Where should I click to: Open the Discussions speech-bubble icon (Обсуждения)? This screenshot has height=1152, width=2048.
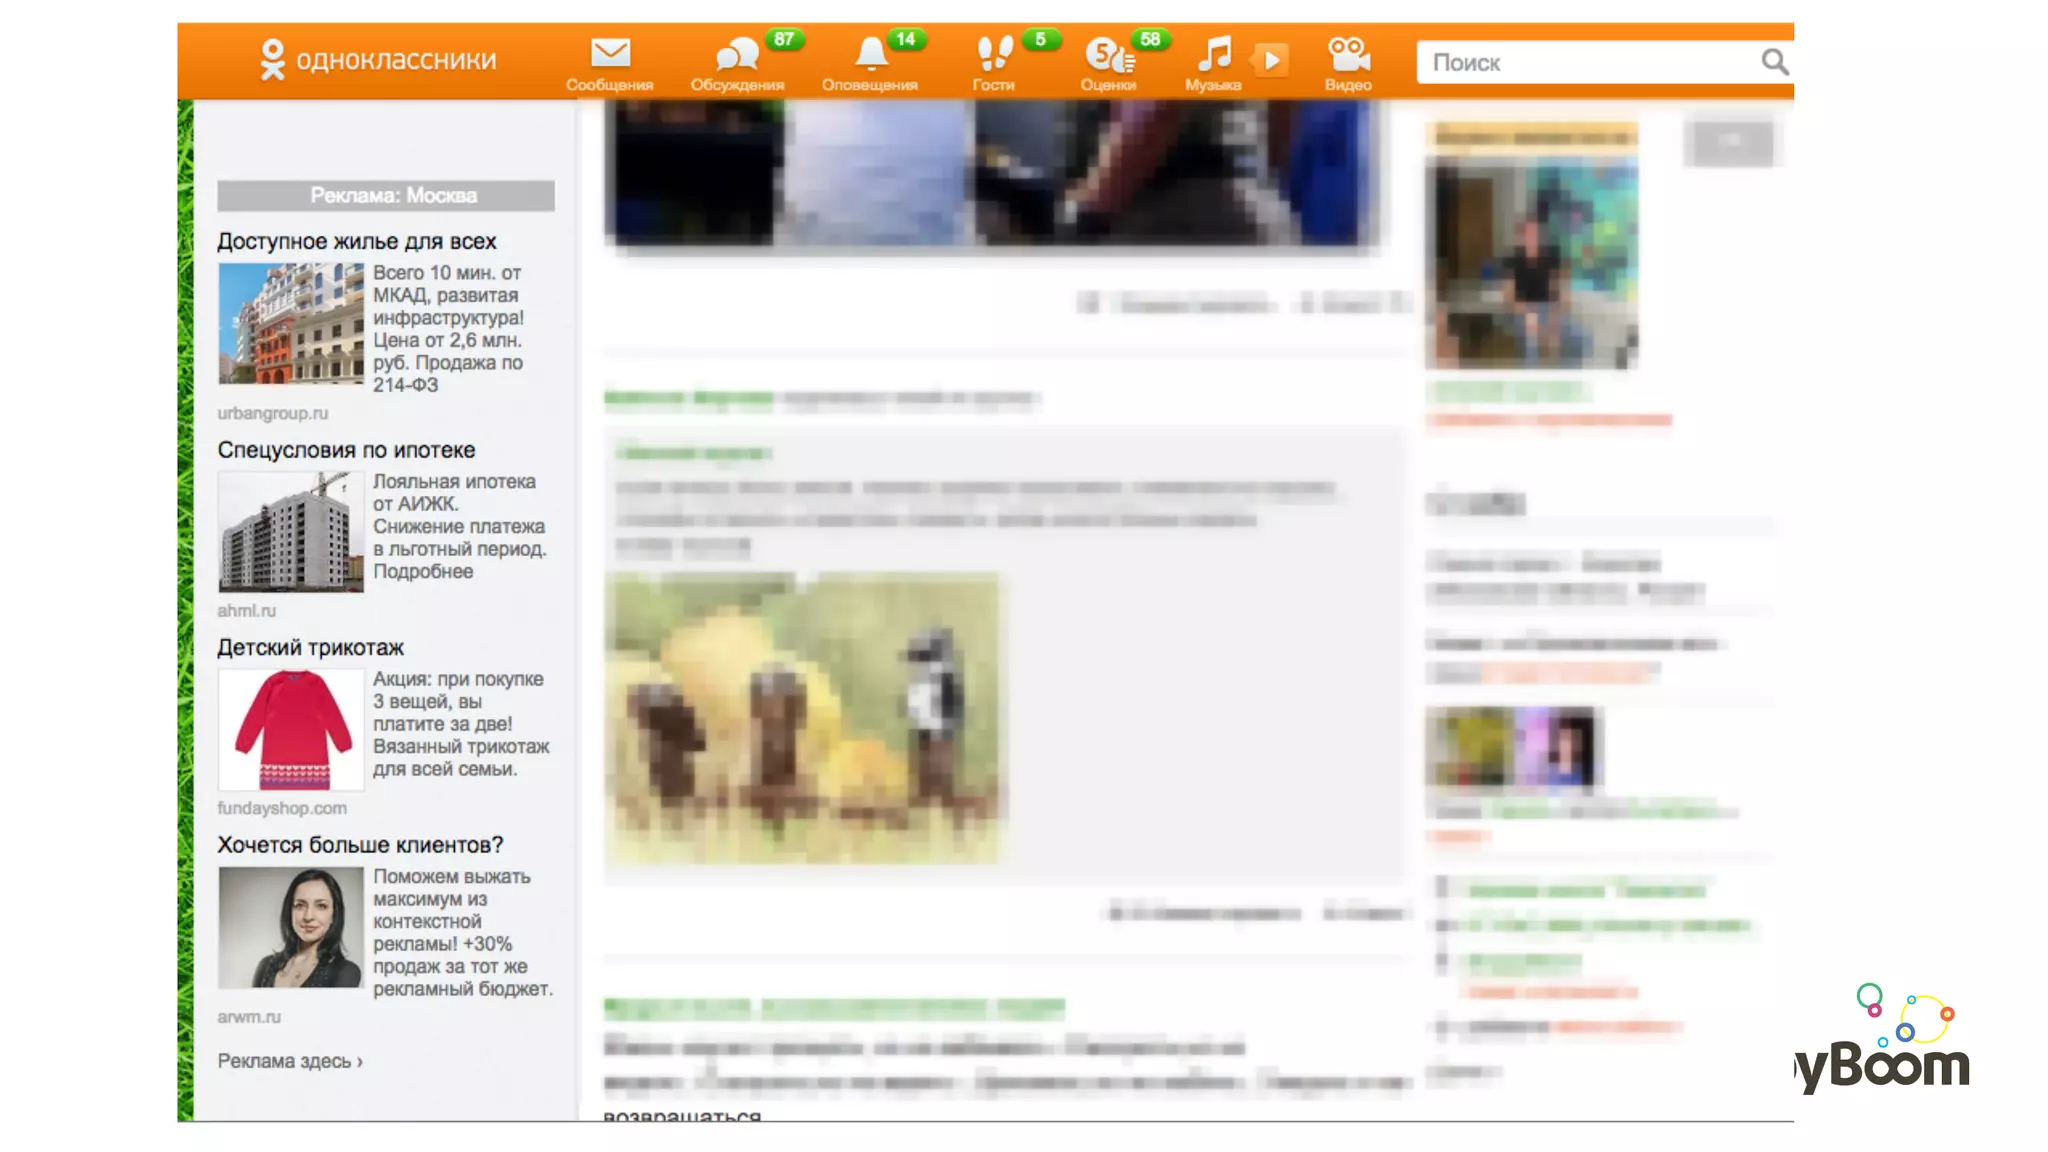(738, 54)
